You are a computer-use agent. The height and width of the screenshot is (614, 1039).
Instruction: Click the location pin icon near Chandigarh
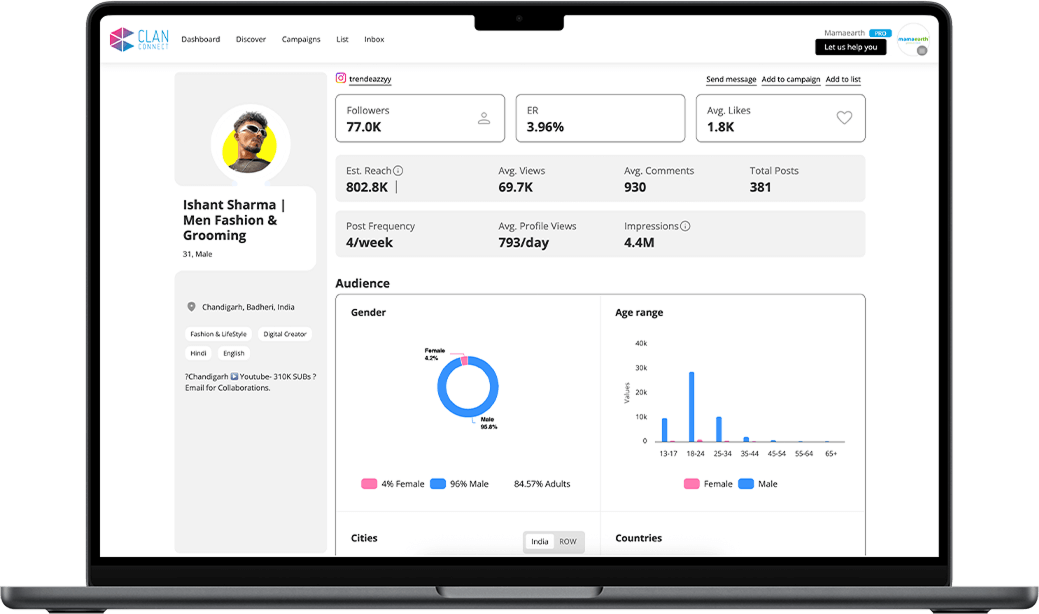pyautogui.click(x=191, y=307)
